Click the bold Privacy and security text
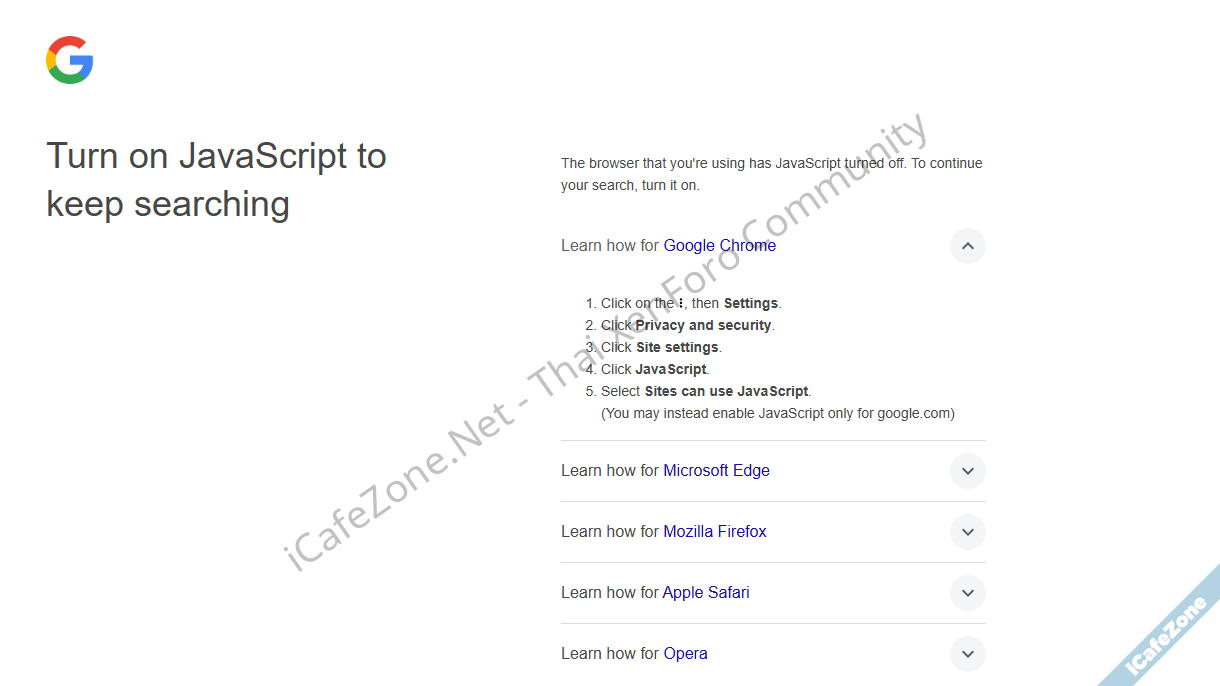Viewport: 1220px width, 686px height. (703, 325)
